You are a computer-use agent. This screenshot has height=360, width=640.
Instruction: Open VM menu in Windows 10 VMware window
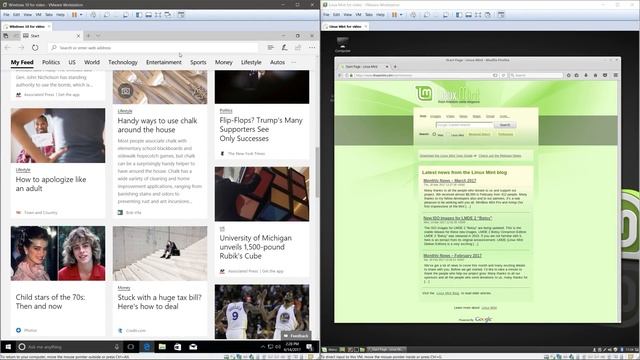tap(38, 15)
